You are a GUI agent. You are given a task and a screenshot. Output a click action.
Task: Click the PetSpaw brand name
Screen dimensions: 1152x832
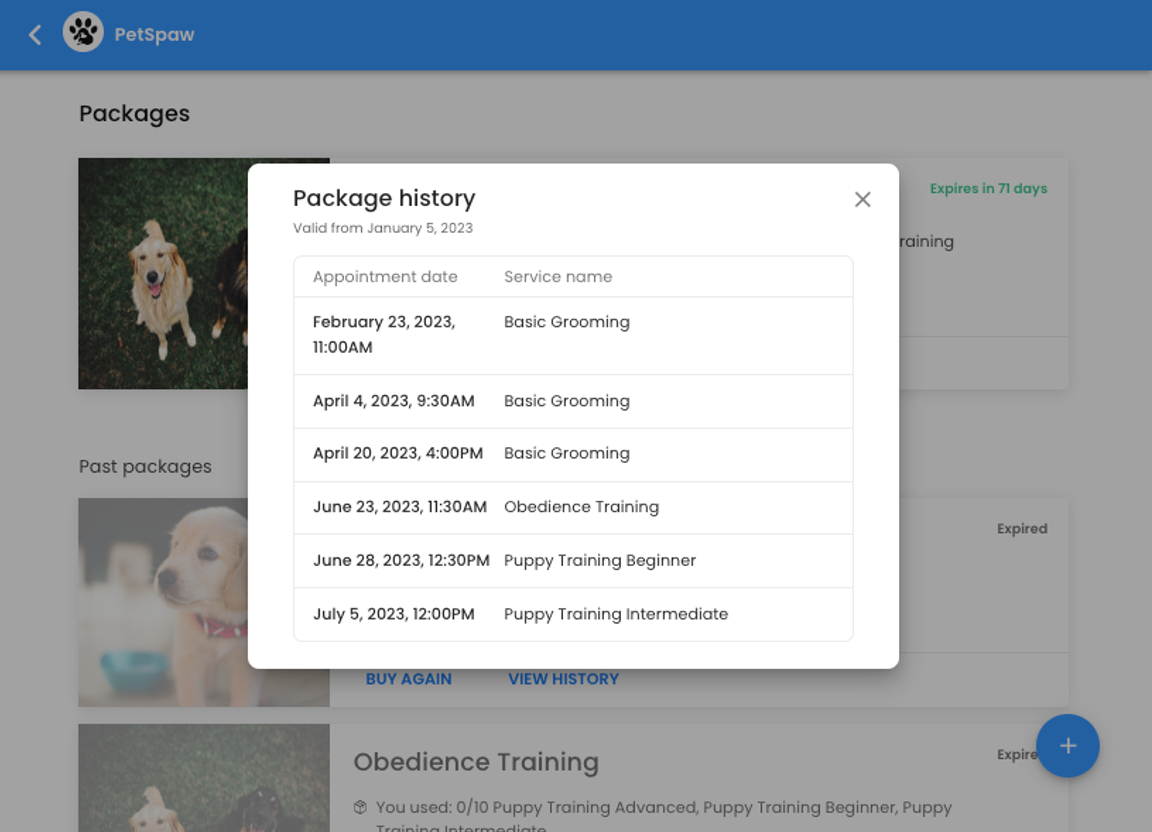(154, 35)
